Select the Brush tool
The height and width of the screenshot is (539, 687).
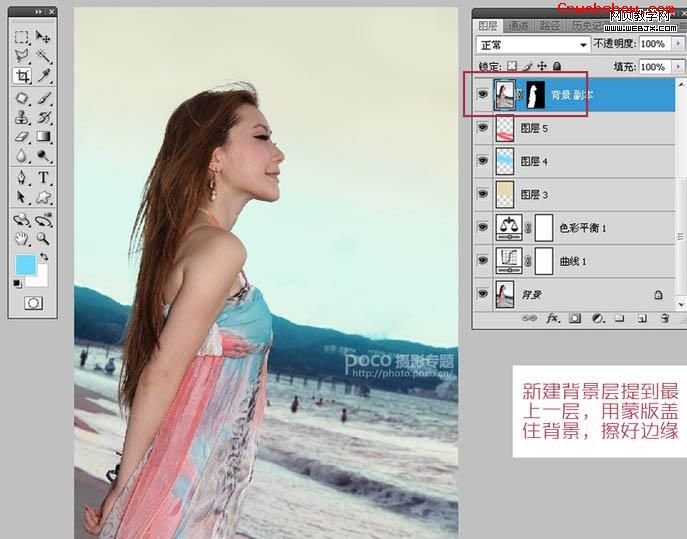[43, 98]
